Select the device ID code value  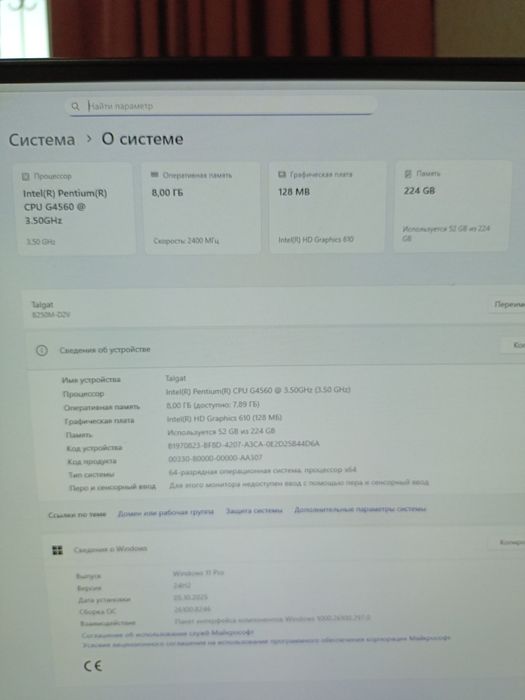click(243, 444)
